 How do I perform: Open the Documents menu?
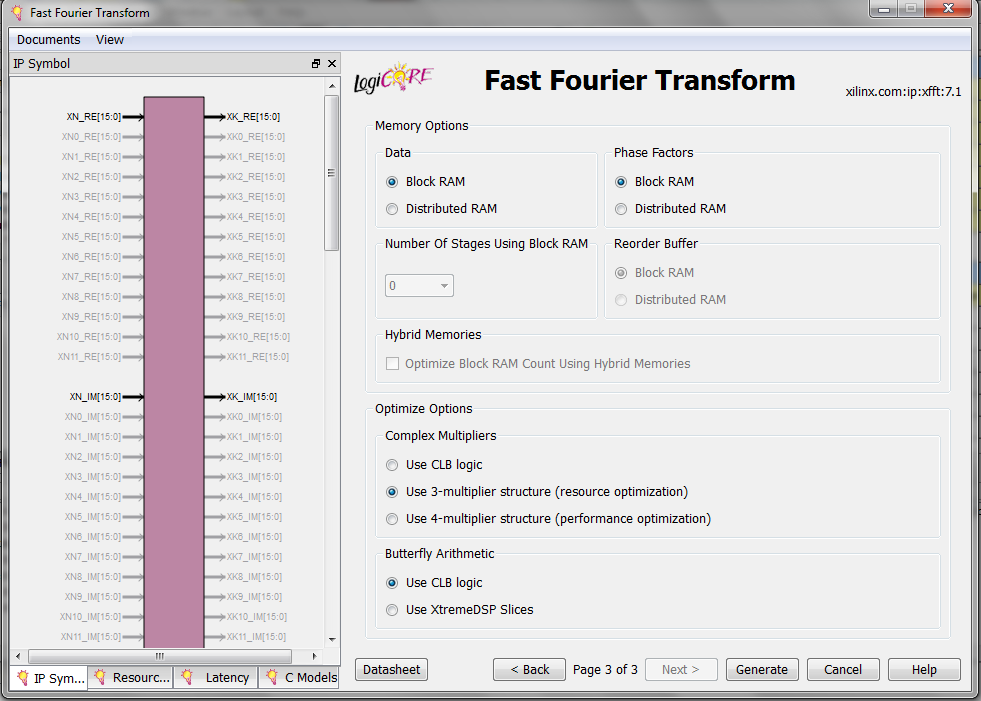tap(48, 40)
